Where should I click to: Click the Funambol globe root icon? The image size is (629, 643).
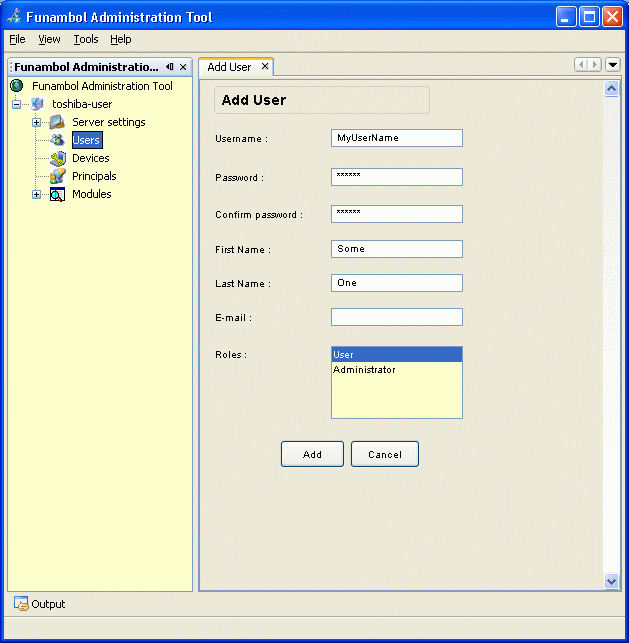17,86
